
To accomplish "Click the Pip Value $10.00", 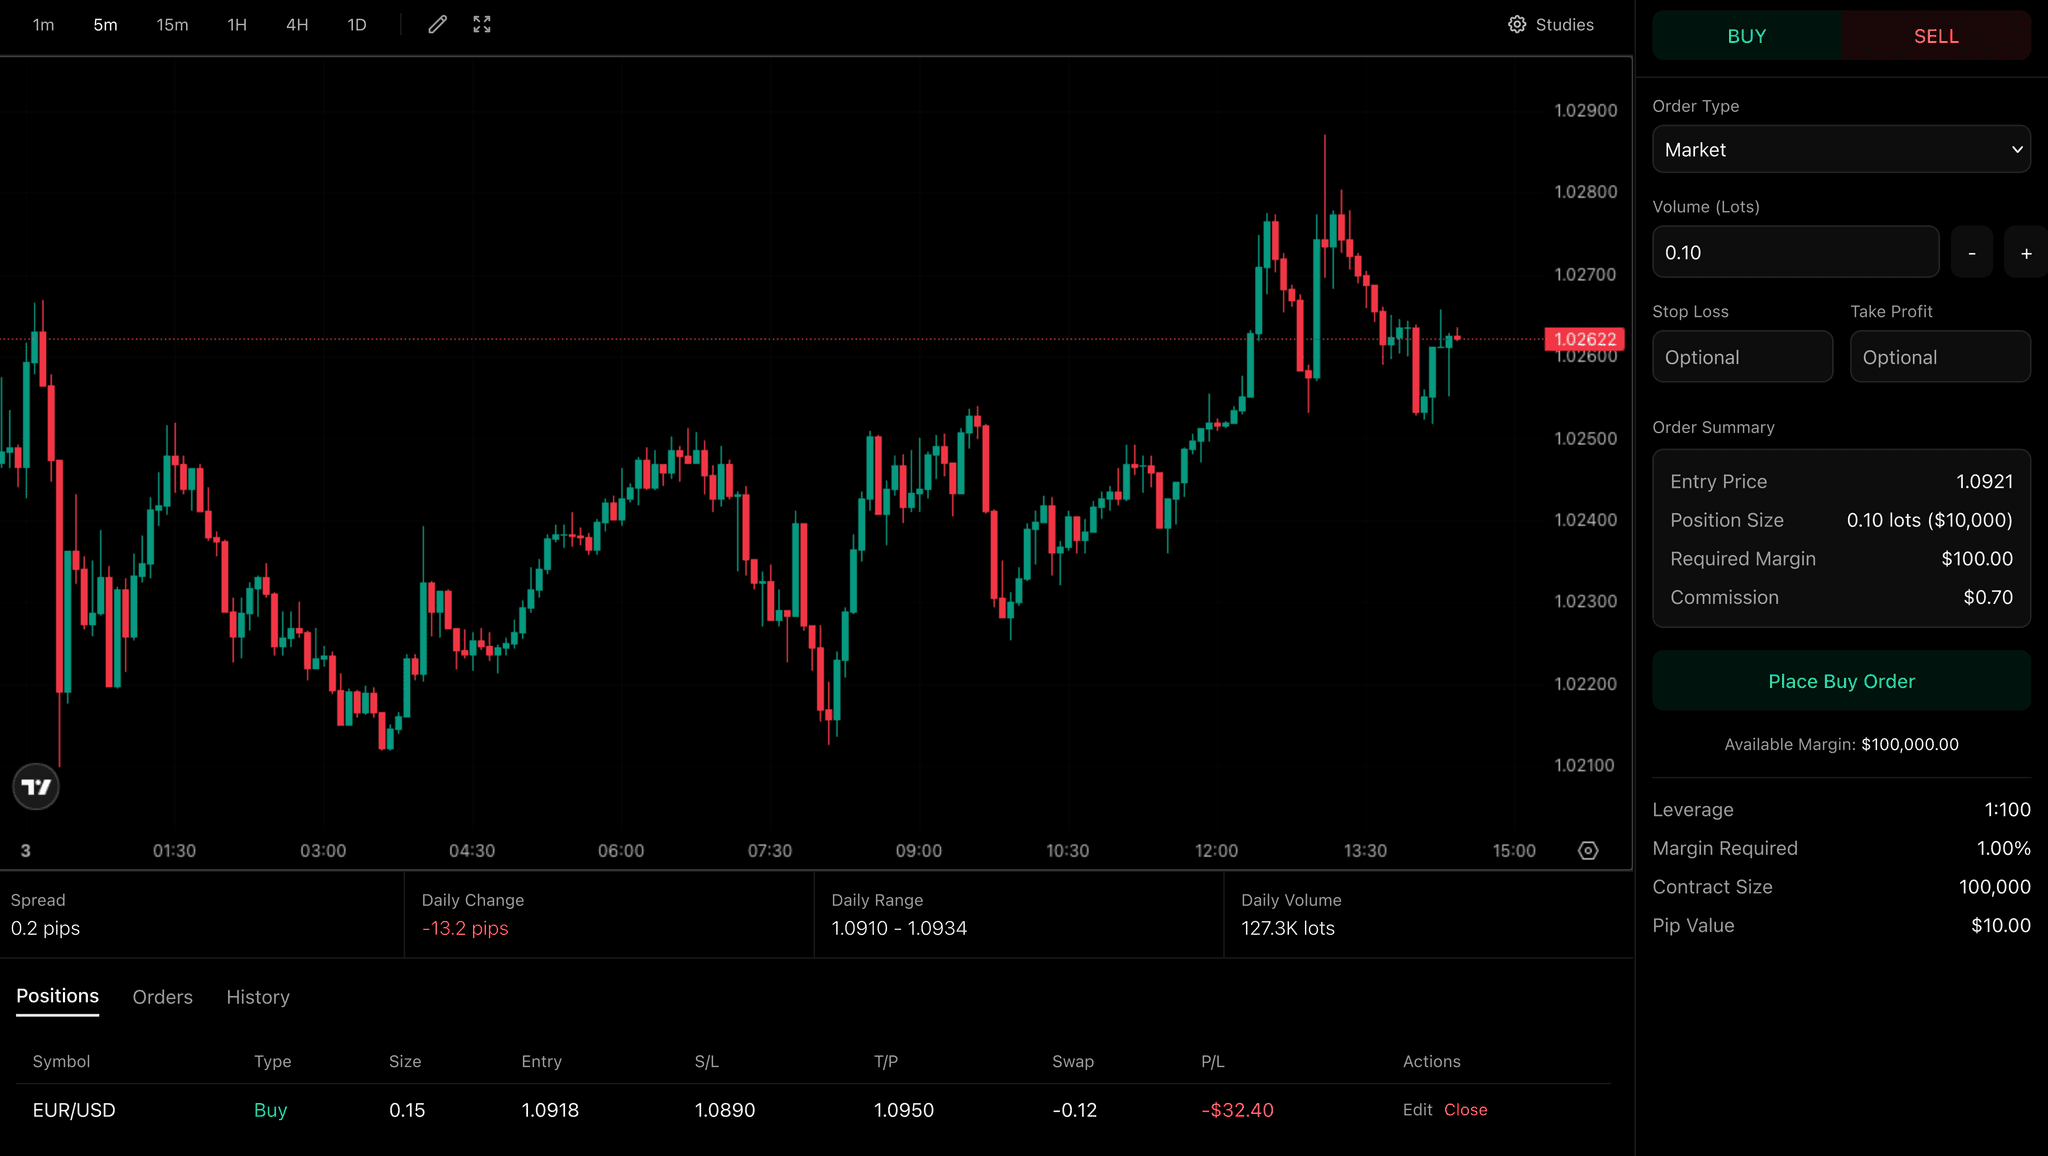I will point(2000,925).
